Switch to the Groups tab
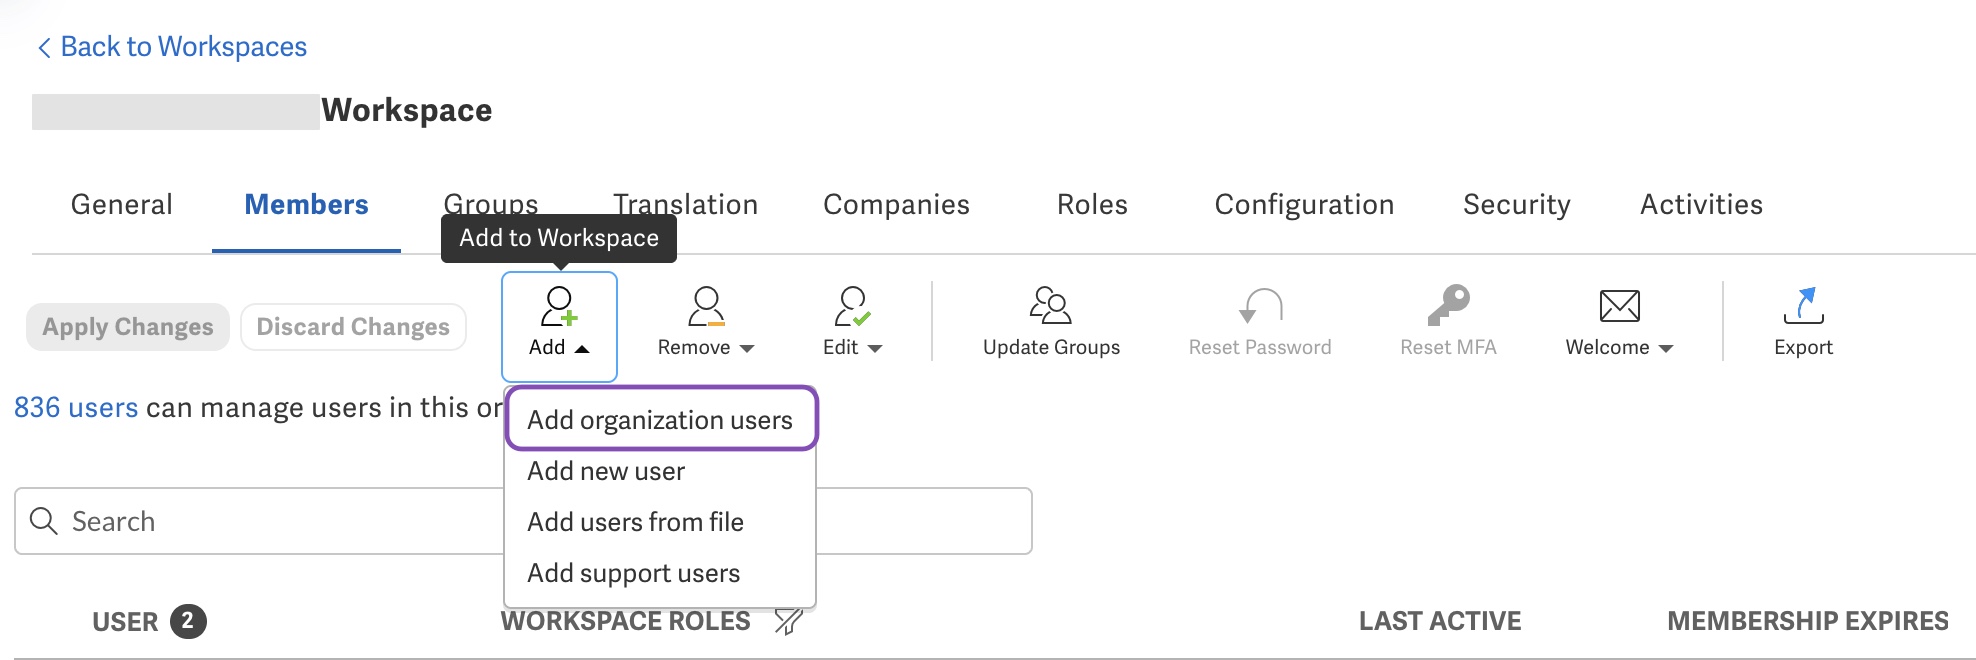1976x660 pixels. (x=491, y=203)
